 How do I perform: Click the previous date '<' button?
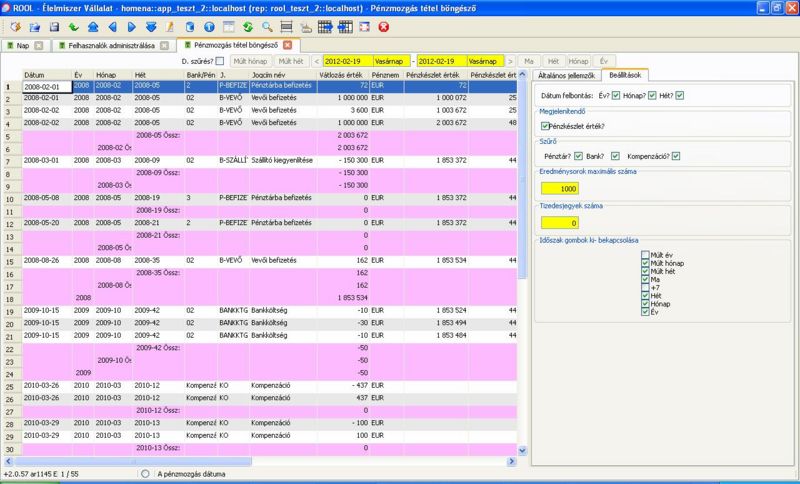[316, 61]
